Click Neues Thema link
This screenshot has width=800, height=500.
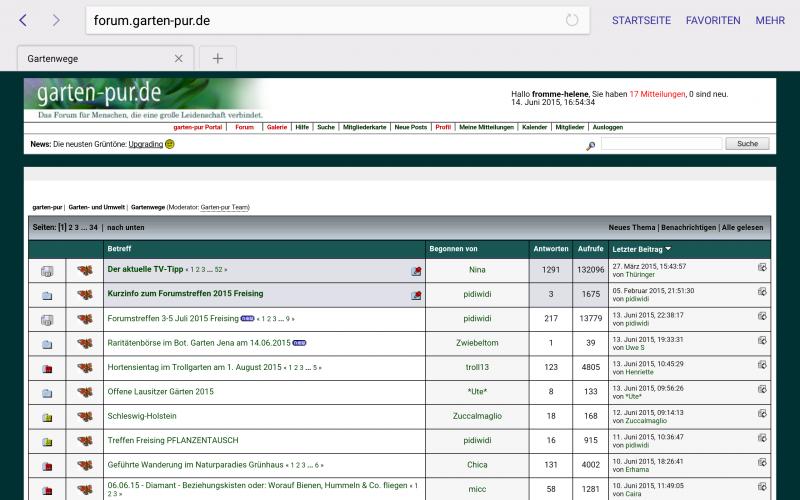[x=632, y=228]
